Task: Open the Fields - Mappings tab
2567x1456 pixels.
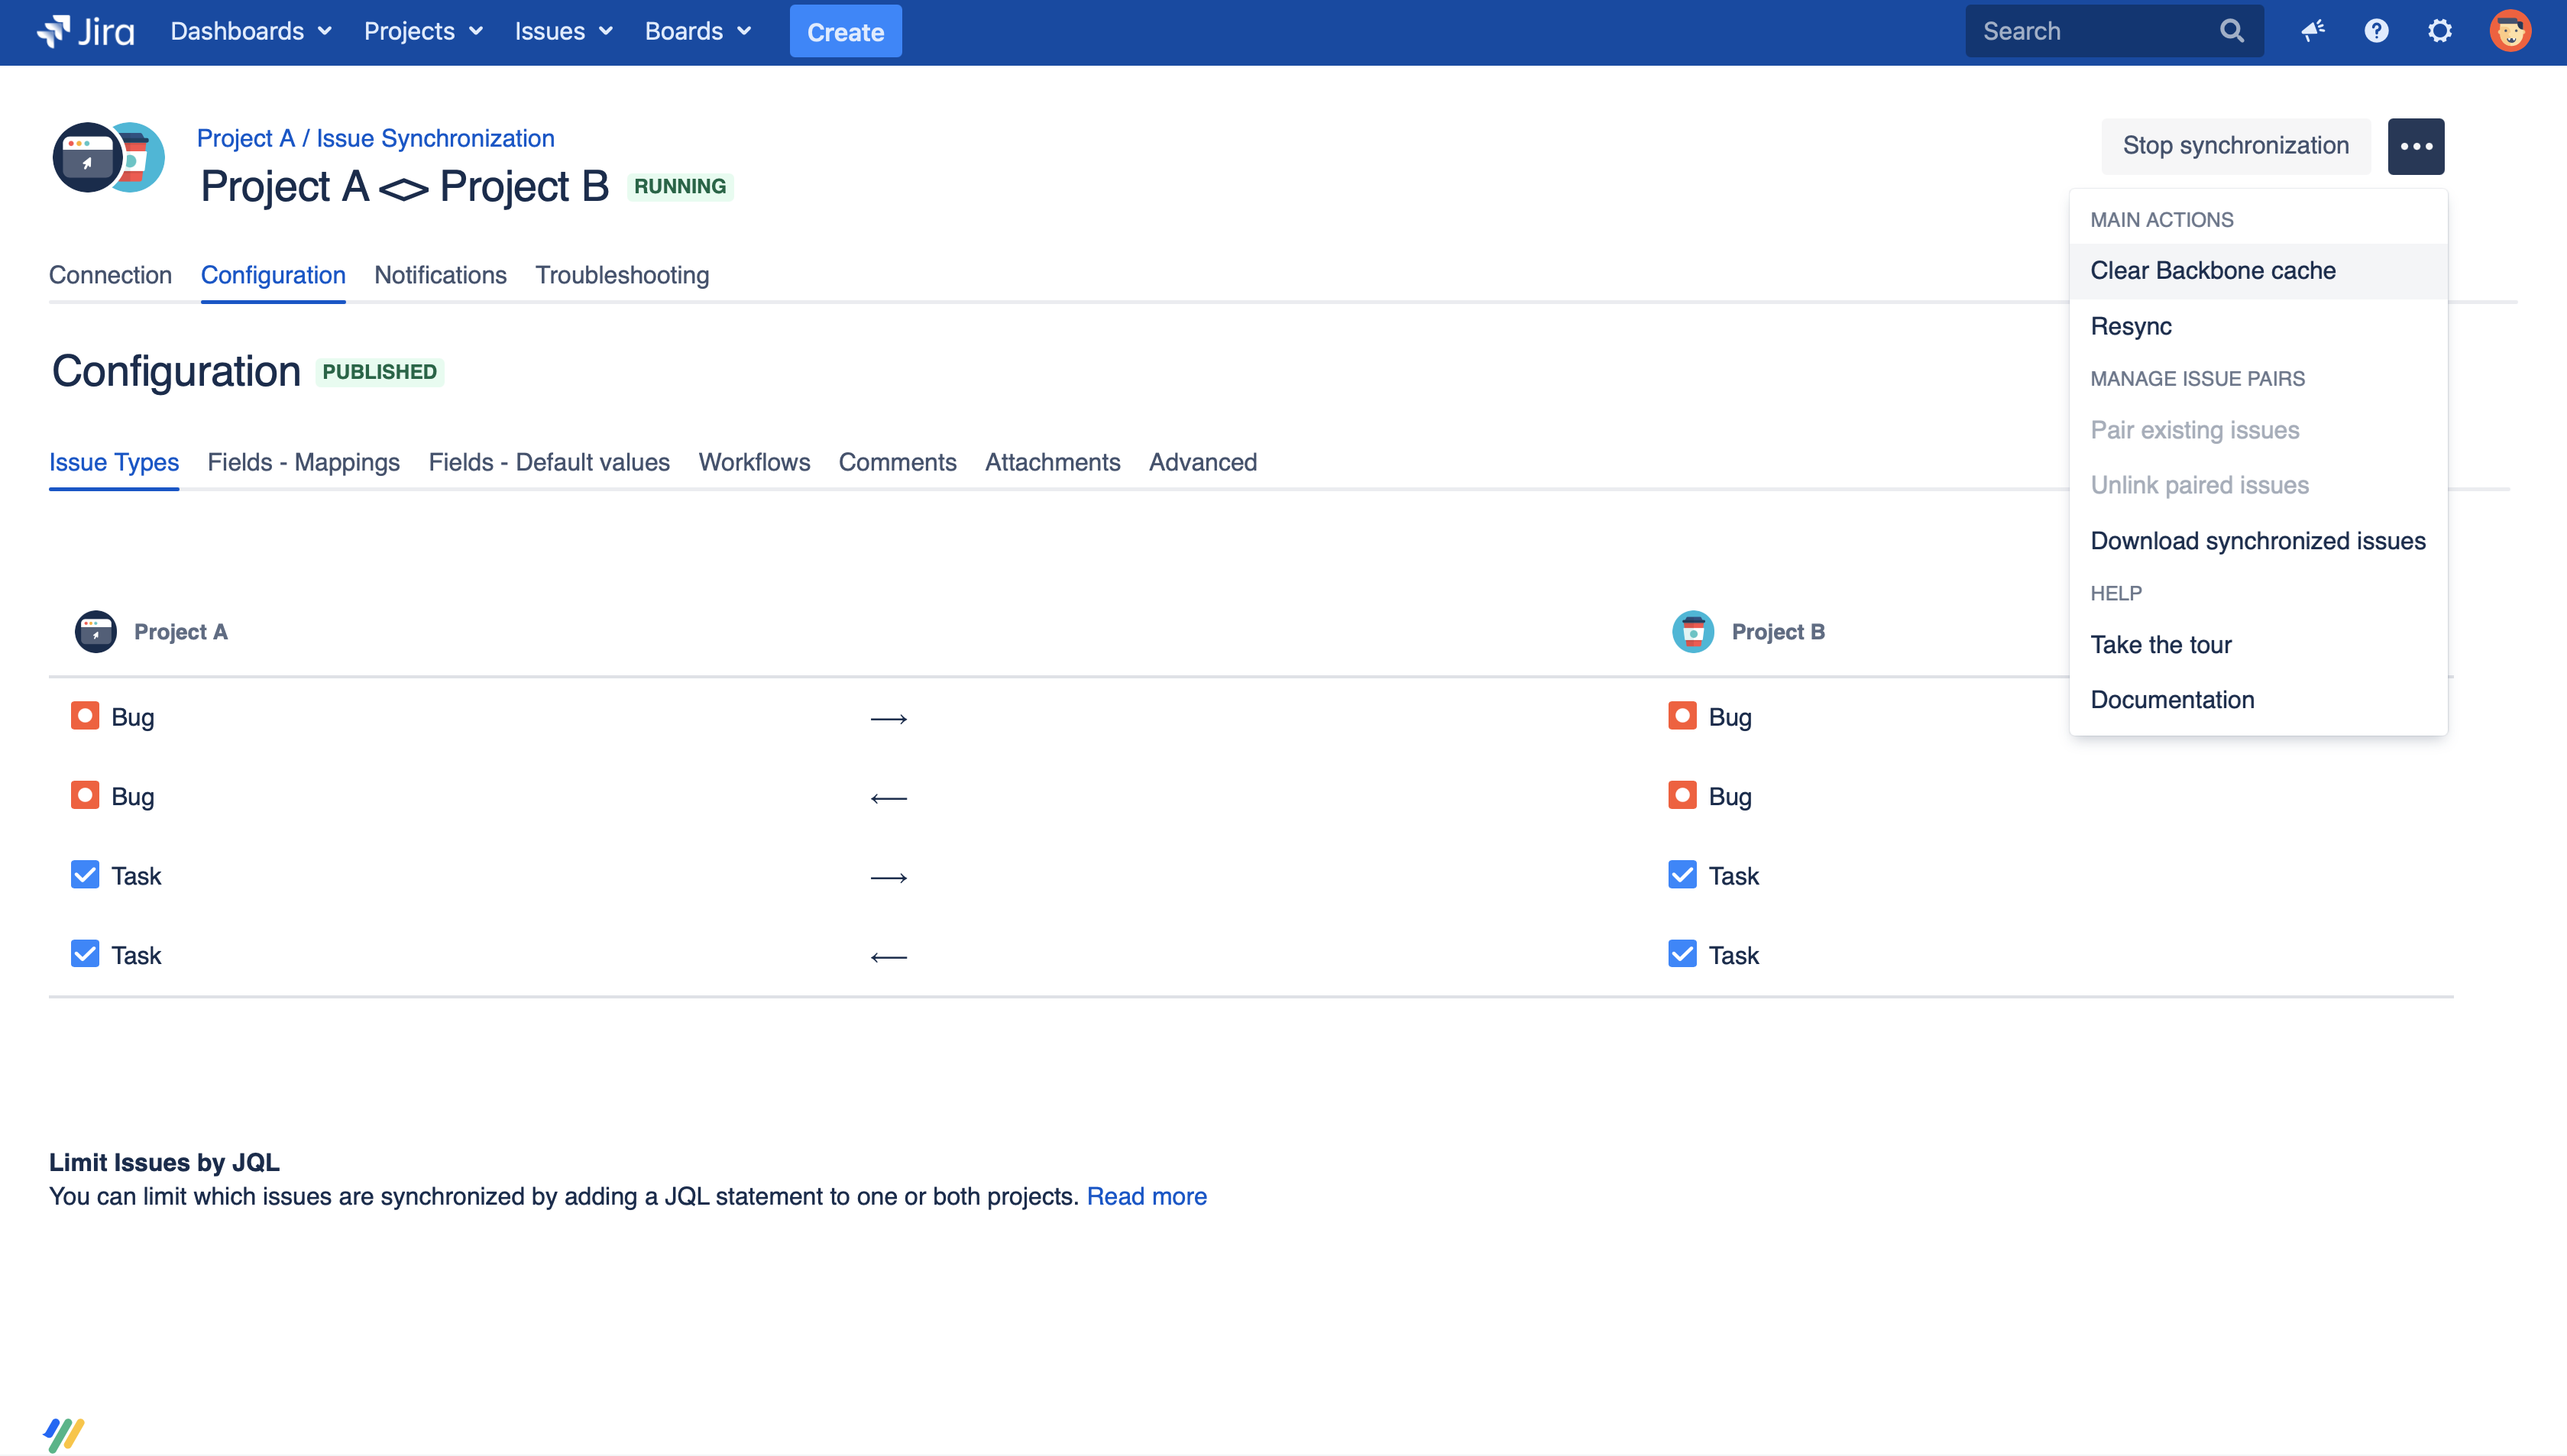Action: pos(303,462)
